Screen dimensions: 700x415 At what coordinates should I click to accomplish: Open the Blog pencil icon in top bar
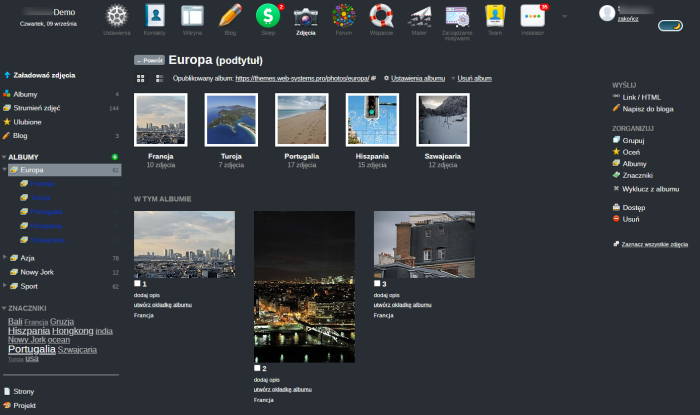[x=230, y=15]
